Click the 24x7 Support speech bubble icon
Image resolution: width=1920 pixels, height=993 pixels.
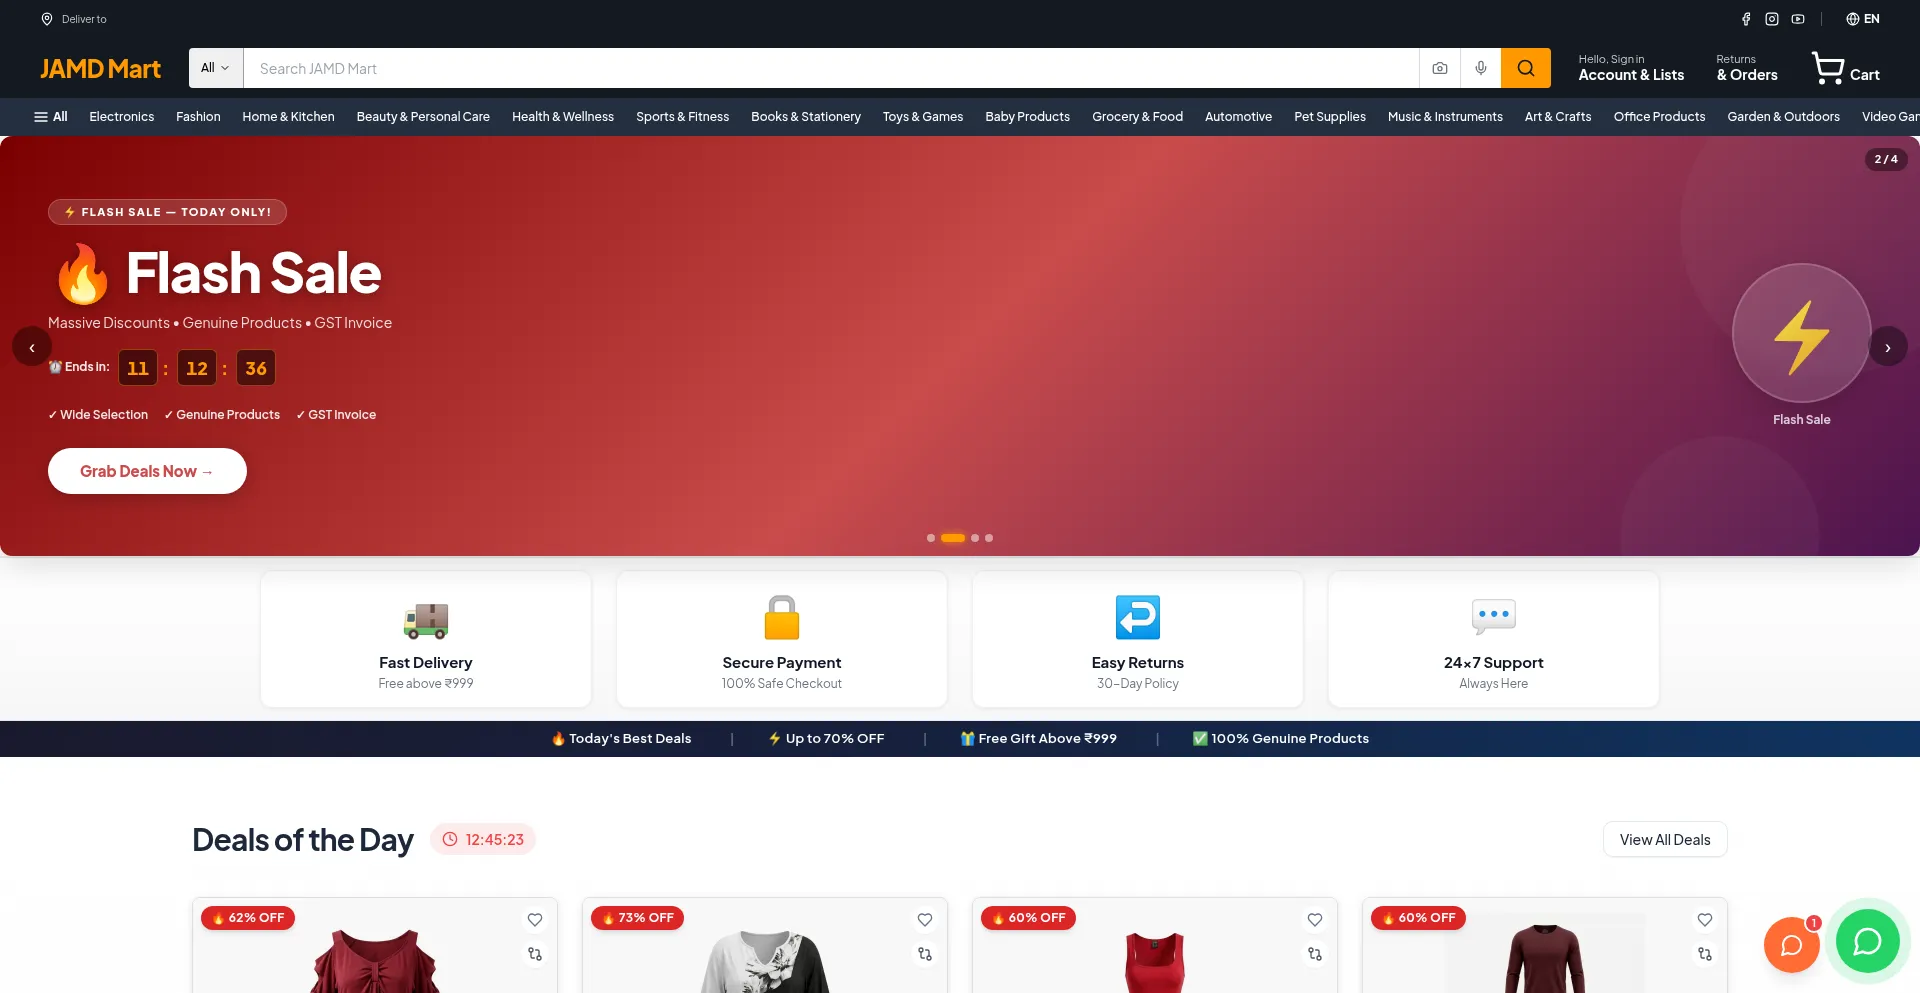1494,617
